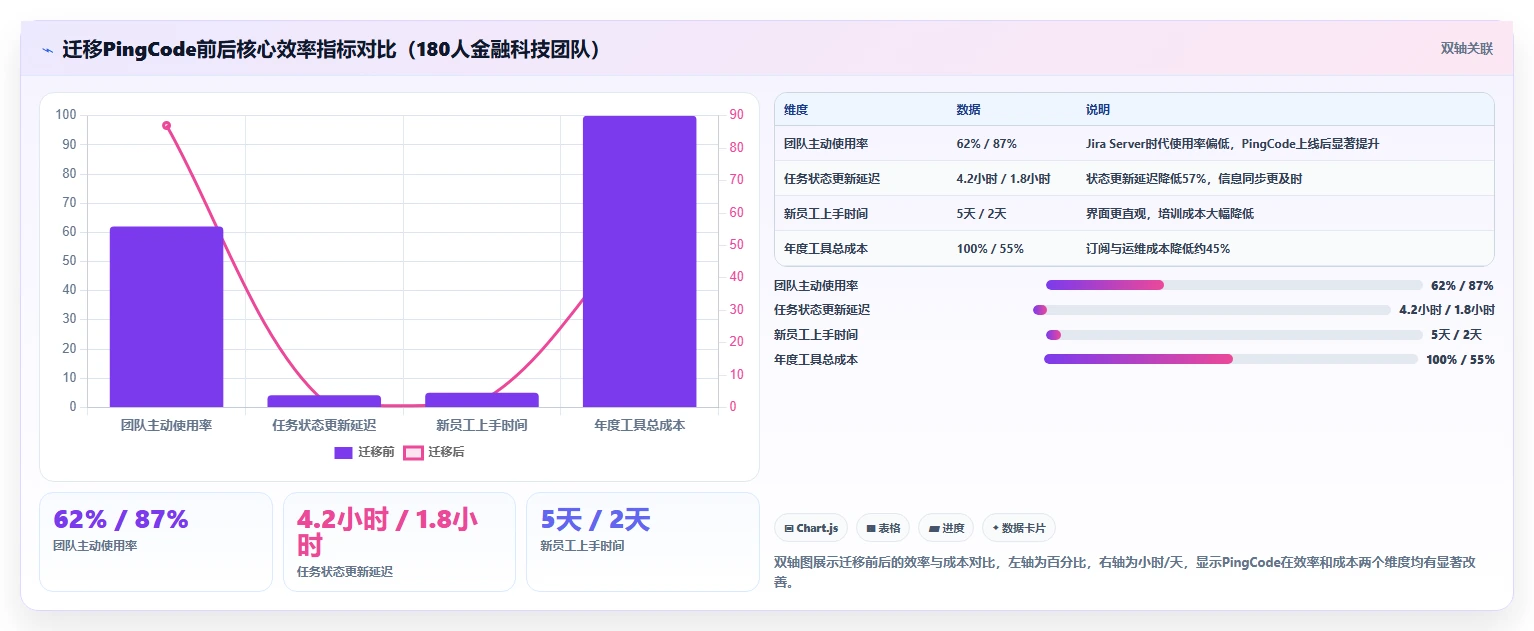Click the progress value 62% / 87% label
1534x631 pixels.
click(x=1462, y=285)
